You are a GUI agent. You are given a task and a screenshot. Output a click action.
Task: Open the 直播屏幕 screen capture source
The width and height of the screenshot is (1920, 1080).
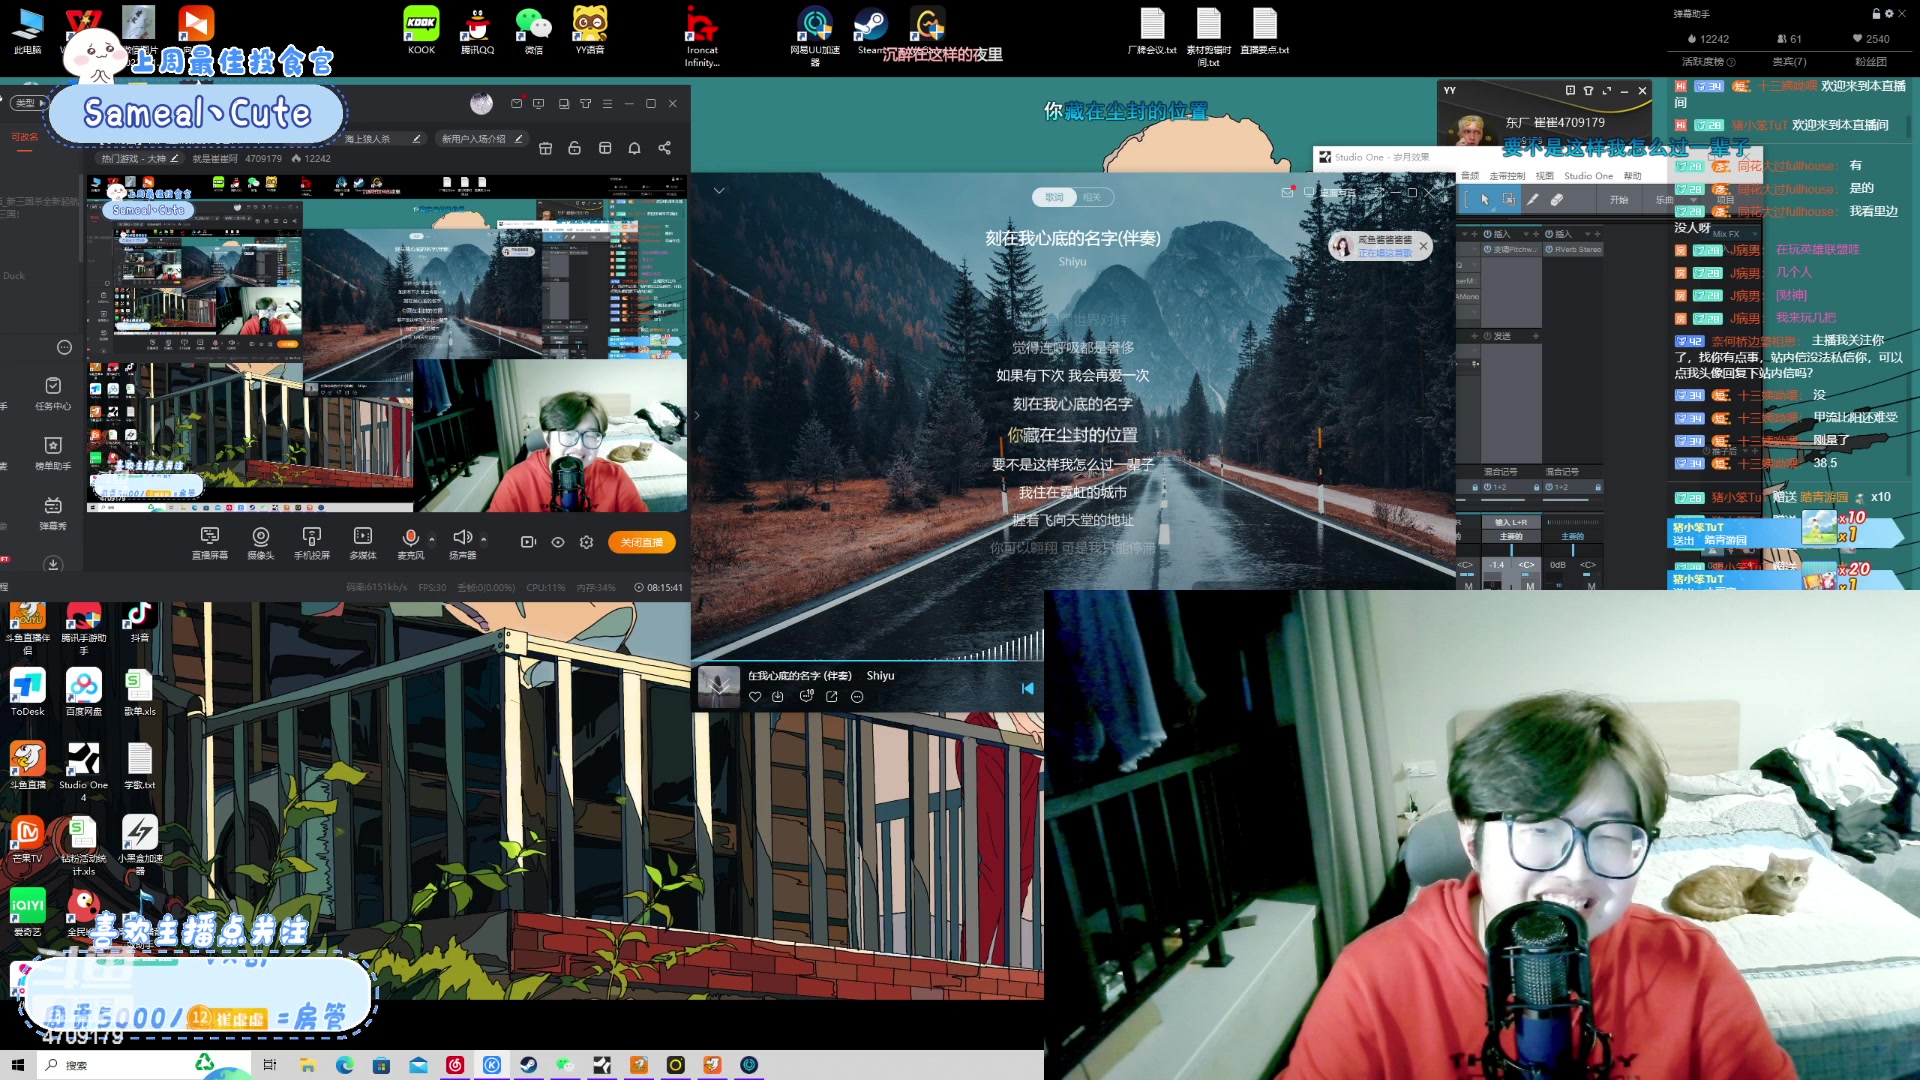pyautogui.click(x=210, y=543)
